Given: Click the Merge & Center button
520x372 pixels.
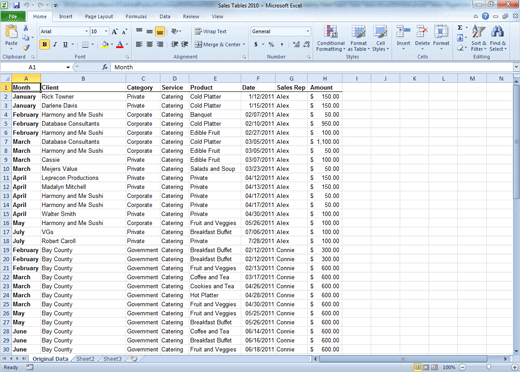Looking at the screenshot, I should click(x=218, y=44).
